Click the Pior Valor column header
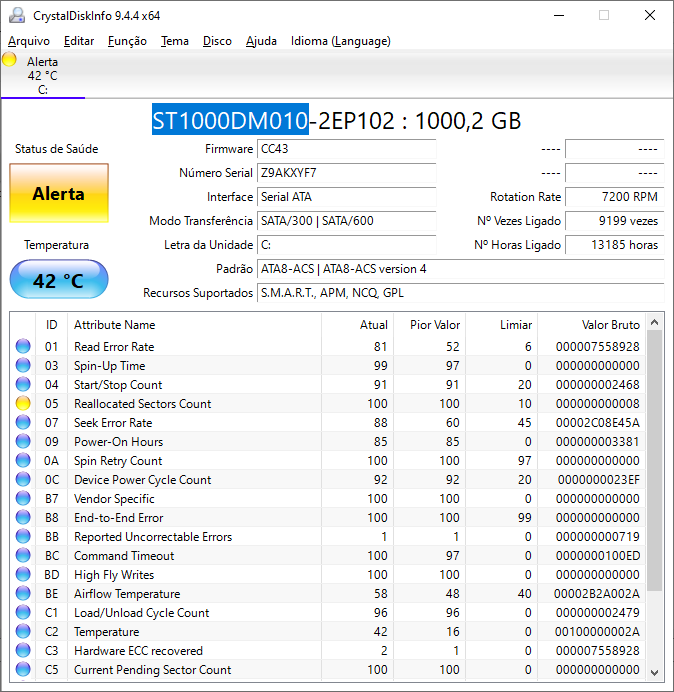 429,325
